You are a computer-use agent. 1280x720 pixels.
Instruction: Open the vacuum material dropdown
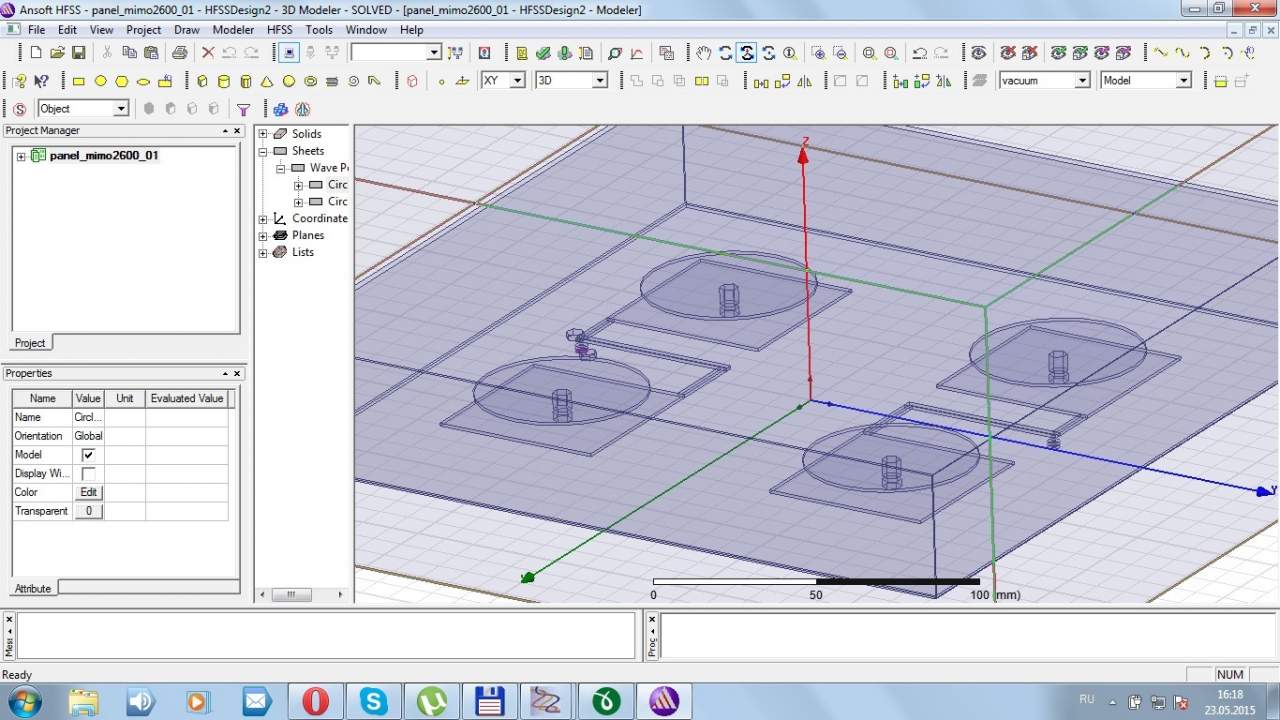point(1081,81)
